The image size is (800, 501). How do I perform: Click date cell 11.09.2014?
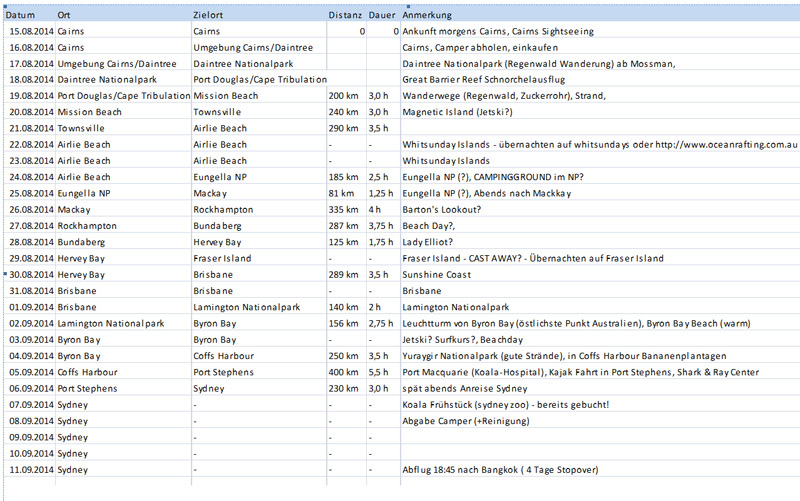click(31, 470)
